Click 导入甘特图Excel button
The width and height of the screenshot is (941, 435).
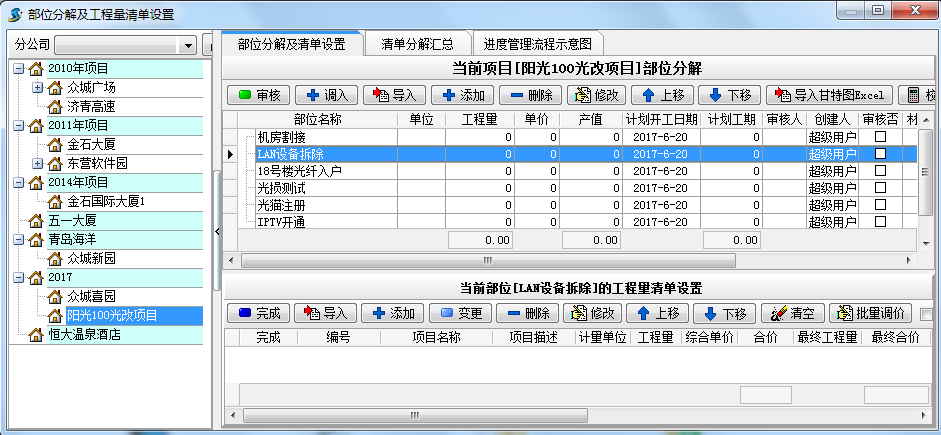pos(829,95)
